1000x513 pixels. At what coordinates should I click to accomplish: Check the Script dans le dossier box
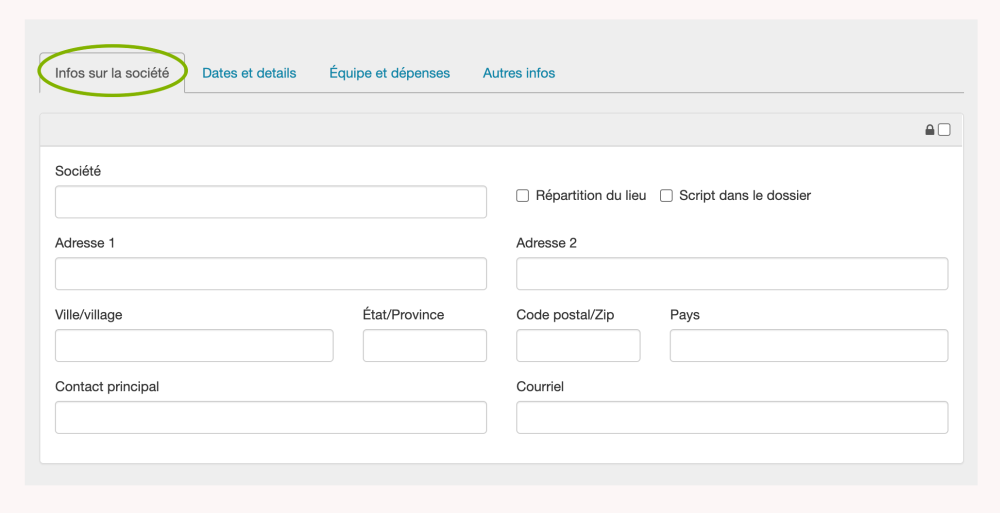pyautogui.click(x=666, y=196)
